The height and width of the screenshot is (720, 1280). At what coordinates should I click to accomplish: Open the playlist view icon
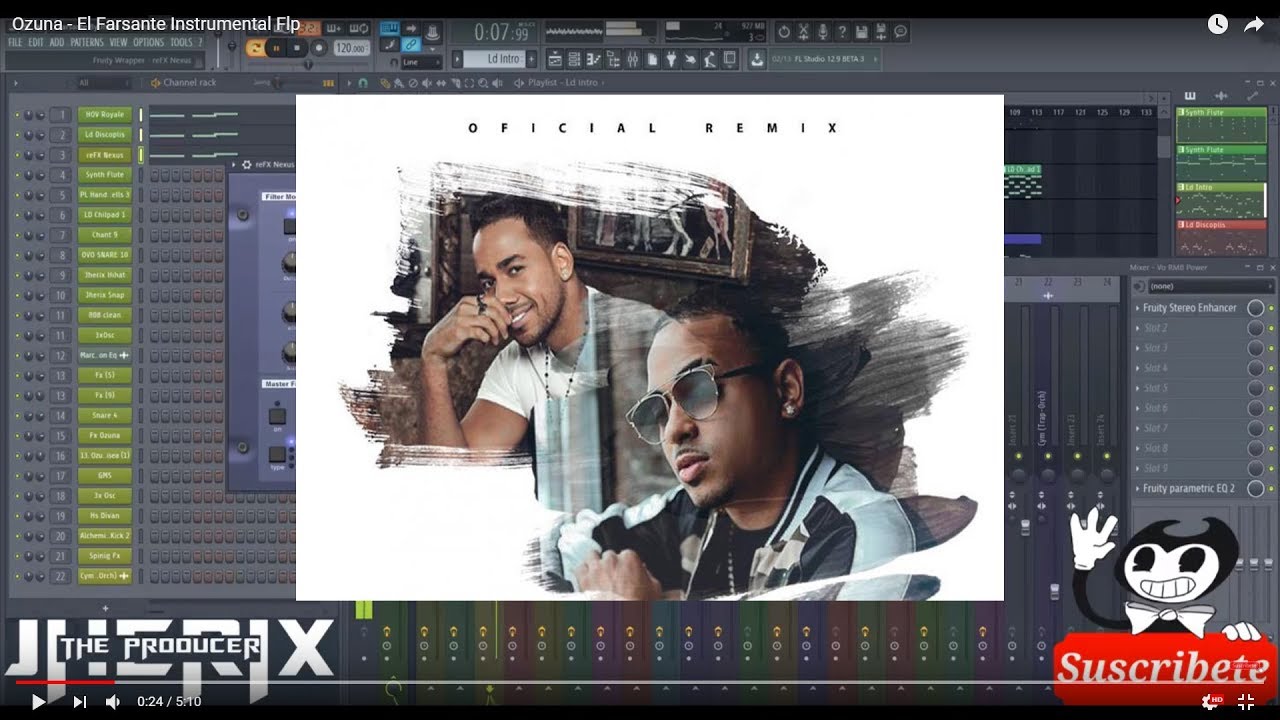(555, 59)
